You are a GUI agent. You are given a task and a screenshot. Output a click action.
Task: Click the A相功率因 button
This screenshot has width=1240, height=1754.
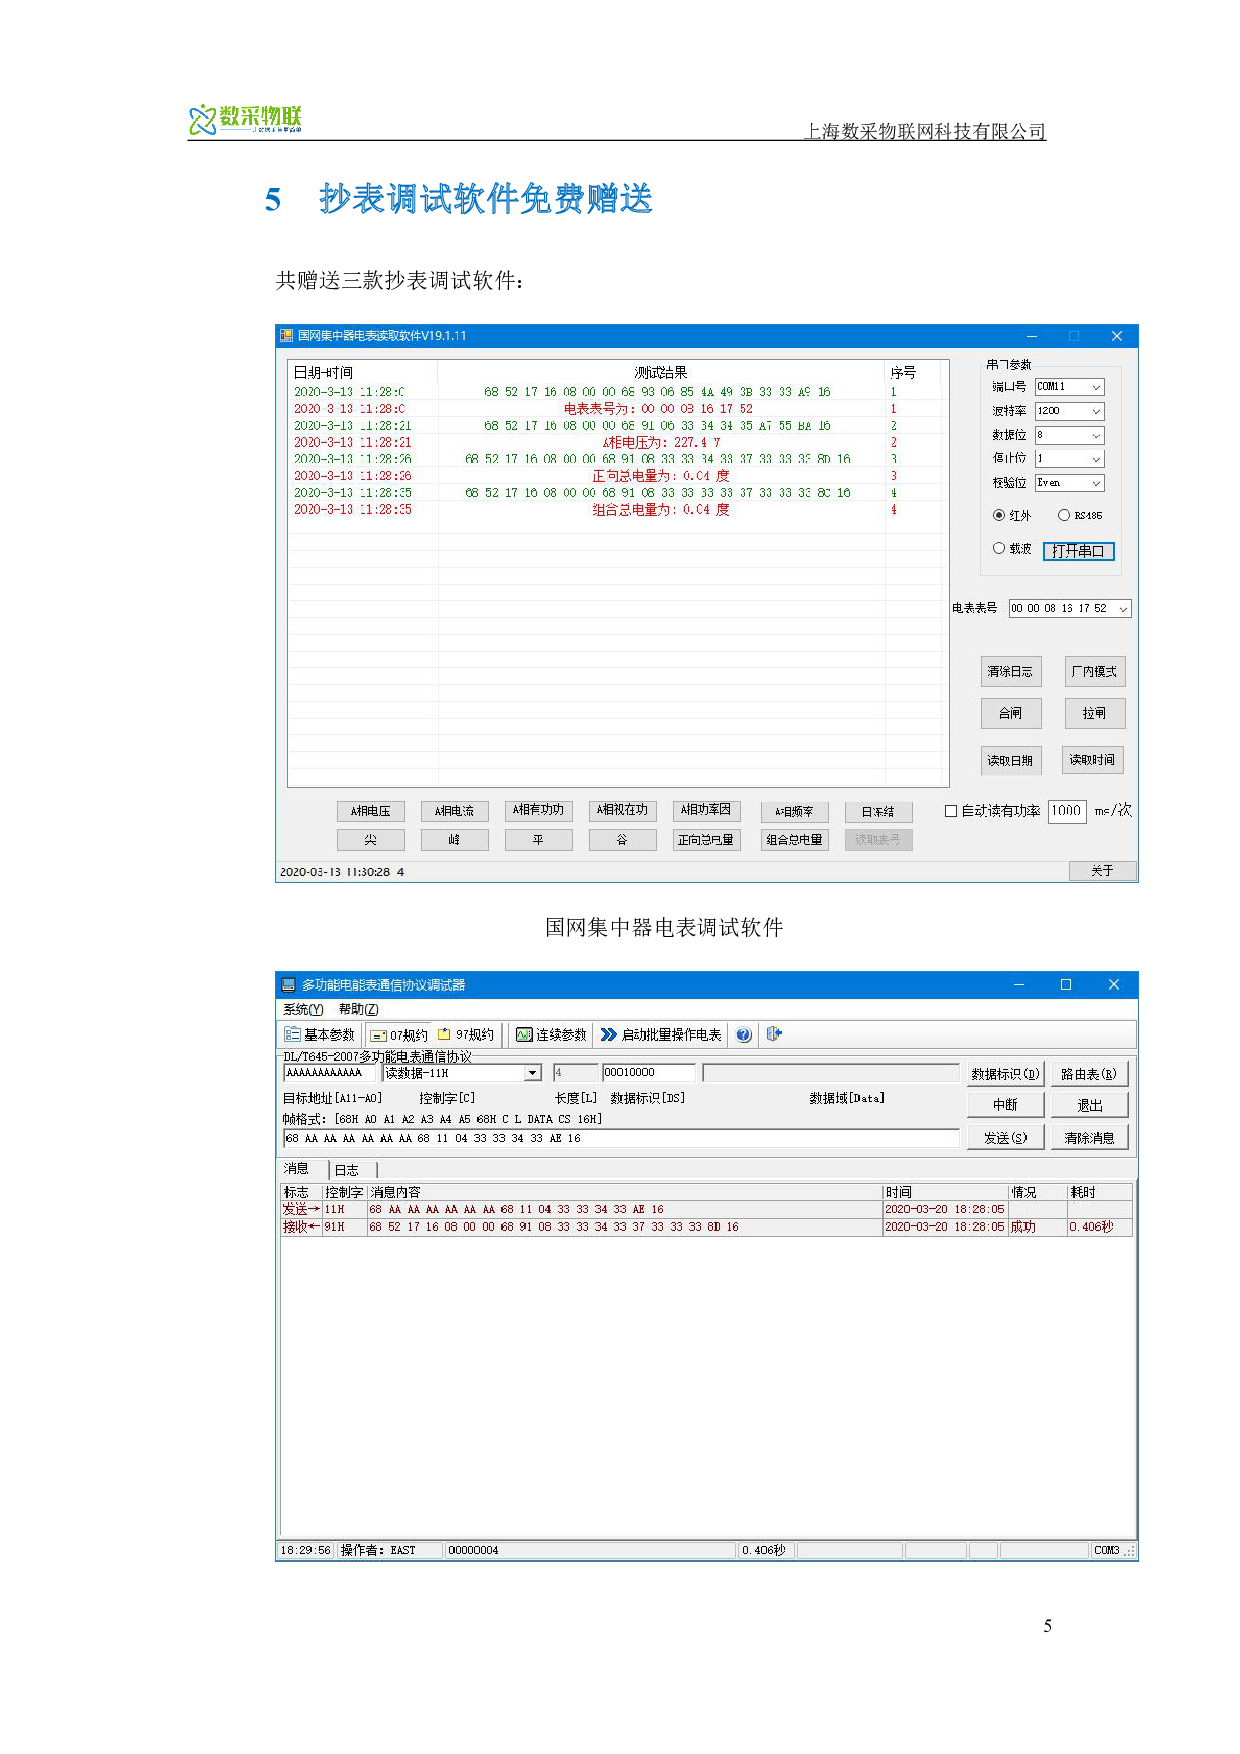click(x=706, y=810)
